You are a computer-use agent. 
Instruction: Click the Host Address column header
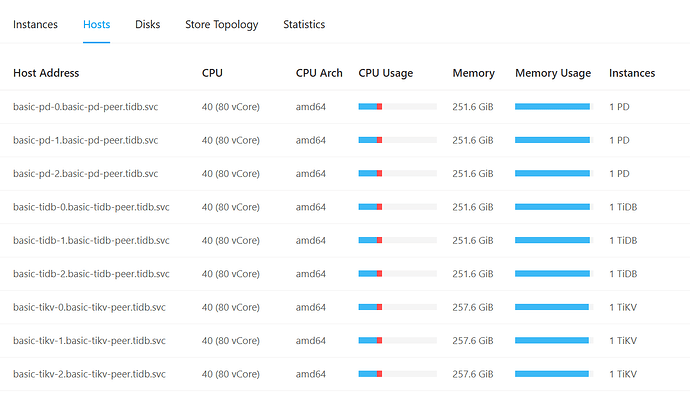click(x=46, y=73)
